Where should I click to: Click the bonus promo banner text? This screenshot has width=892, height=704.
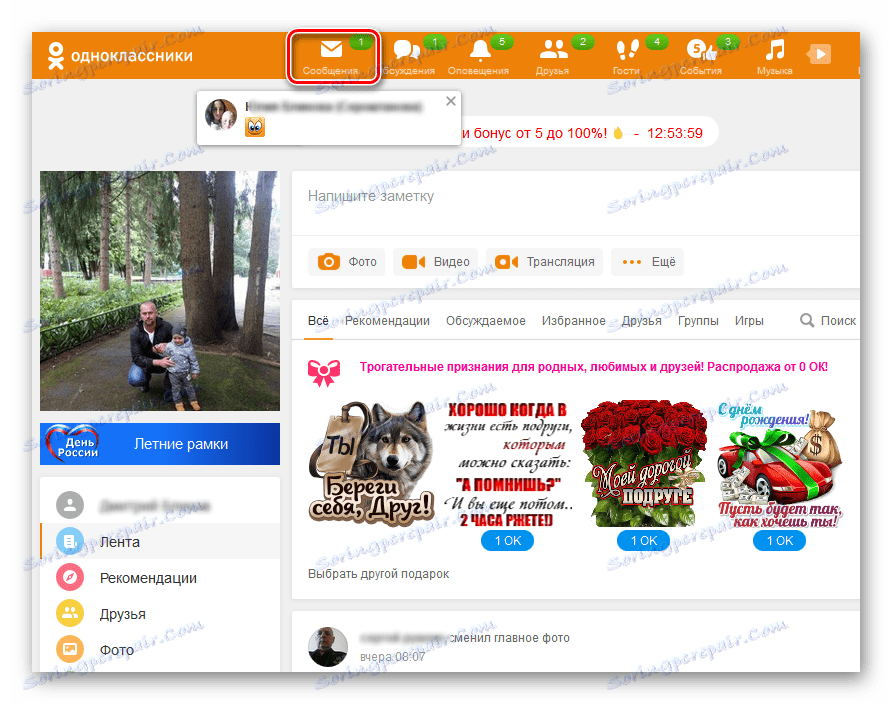click(583, 133)
